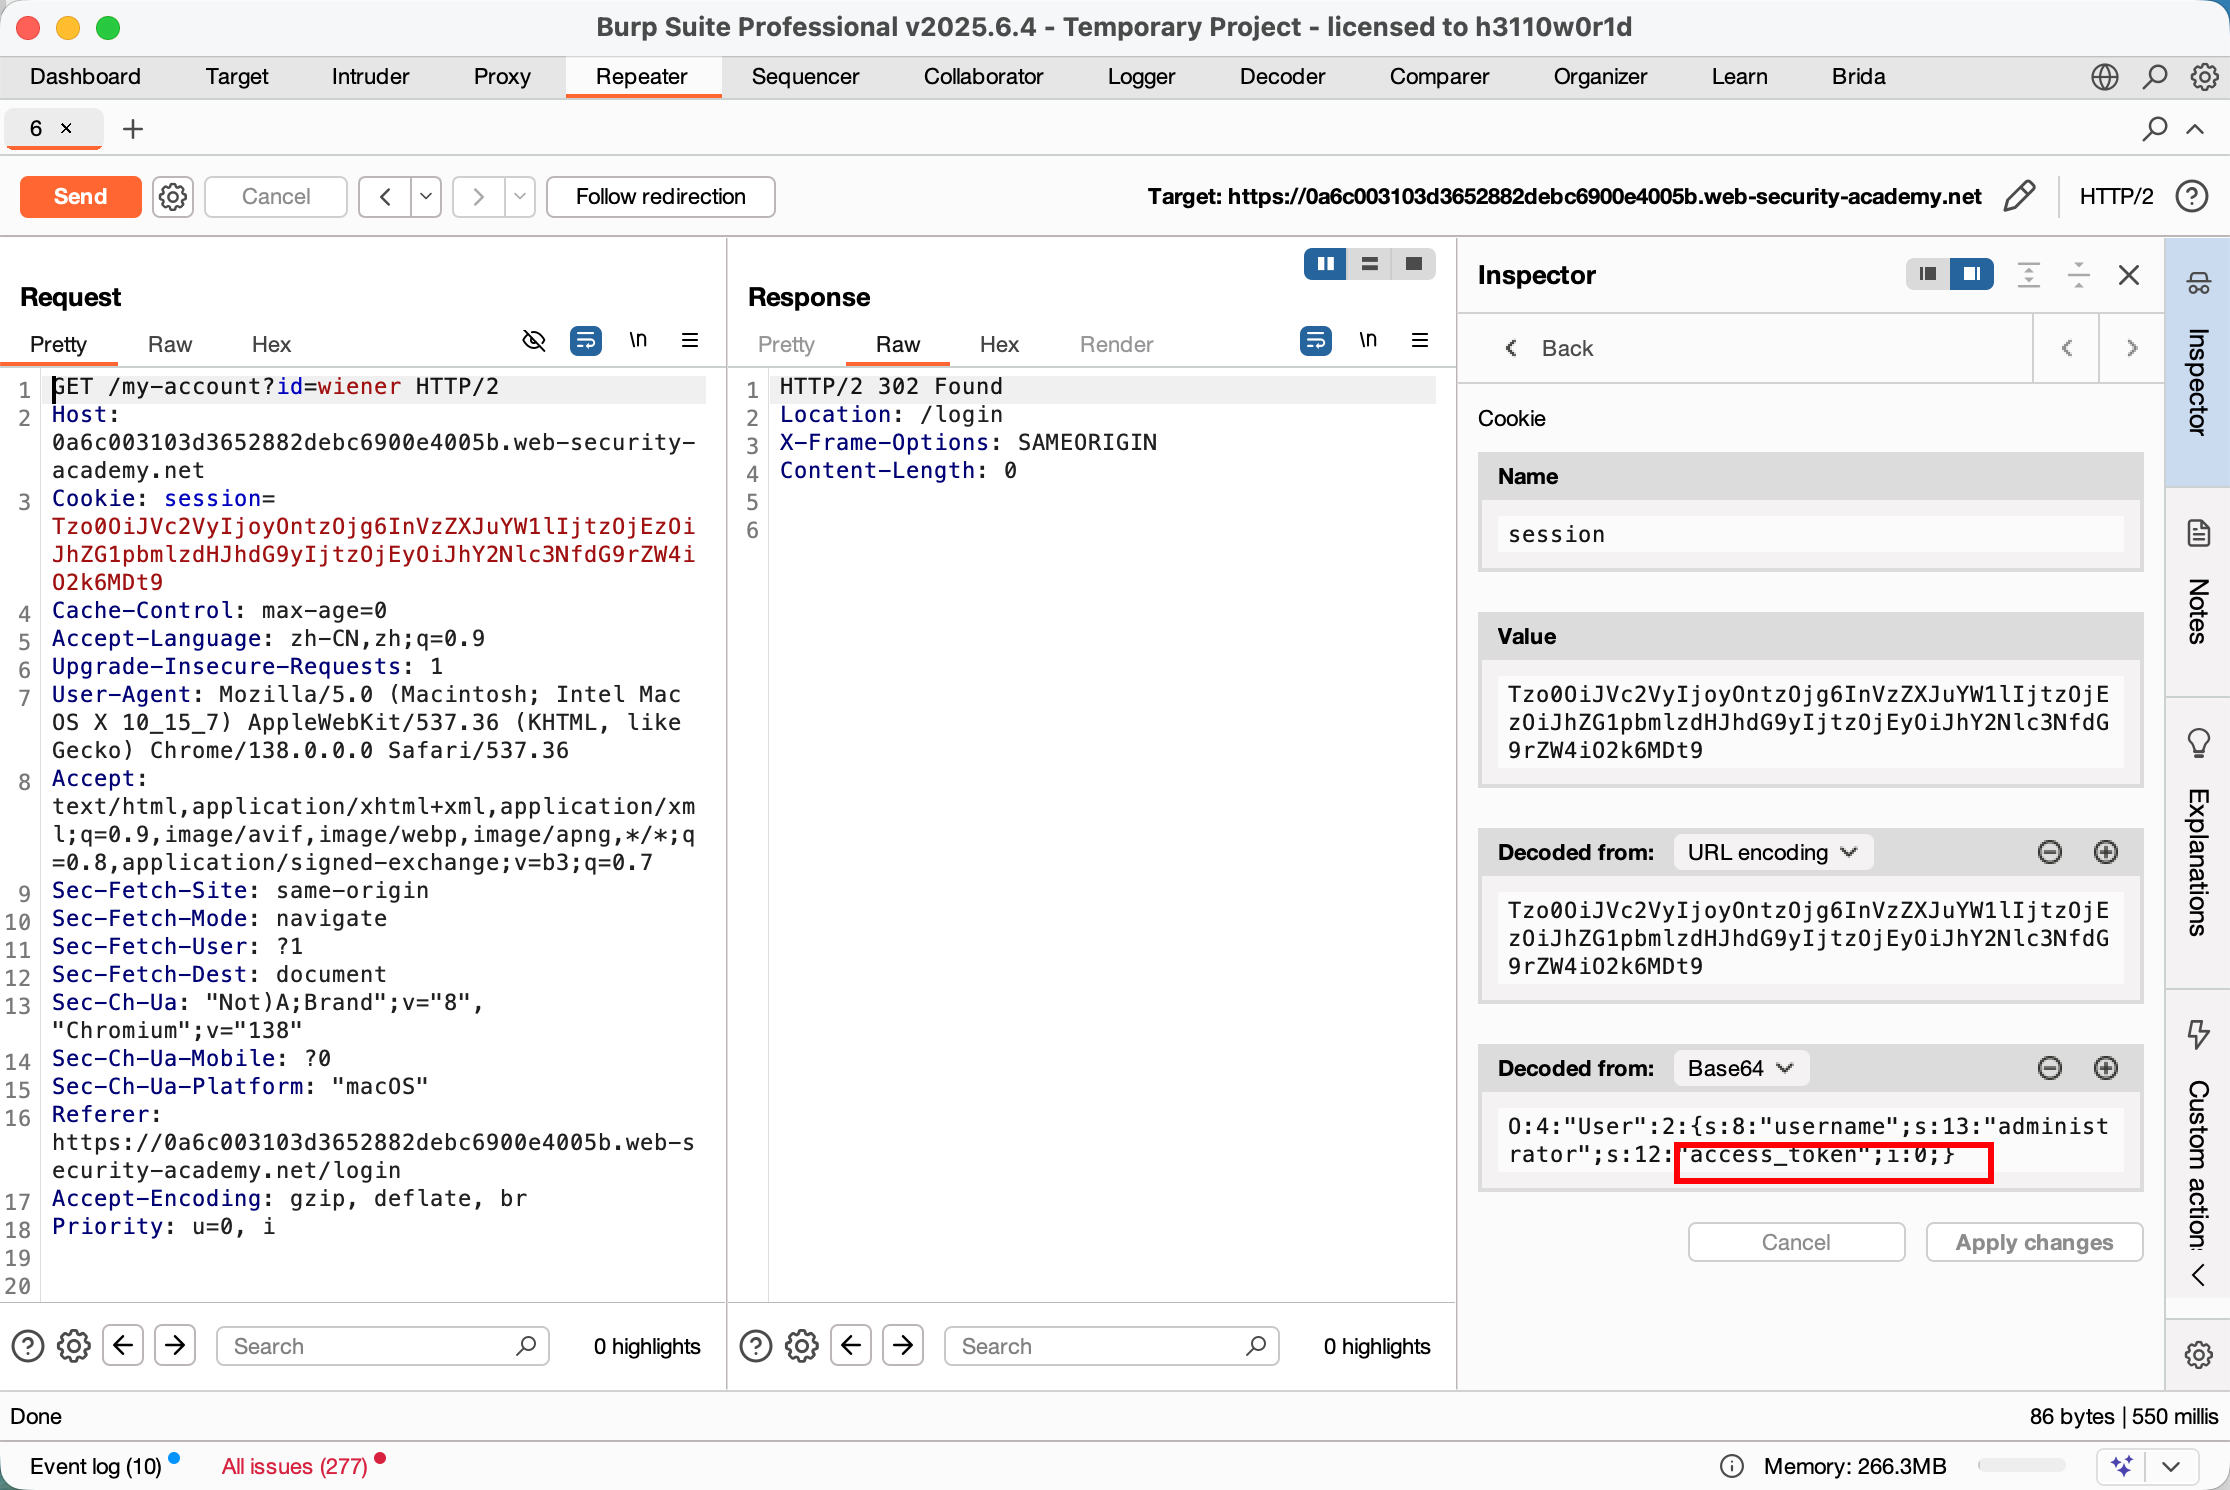Click the memory usage progress bar
This screenshot has width=2230, height=1490.
pyautogui.click(x=2021, y=1466)
